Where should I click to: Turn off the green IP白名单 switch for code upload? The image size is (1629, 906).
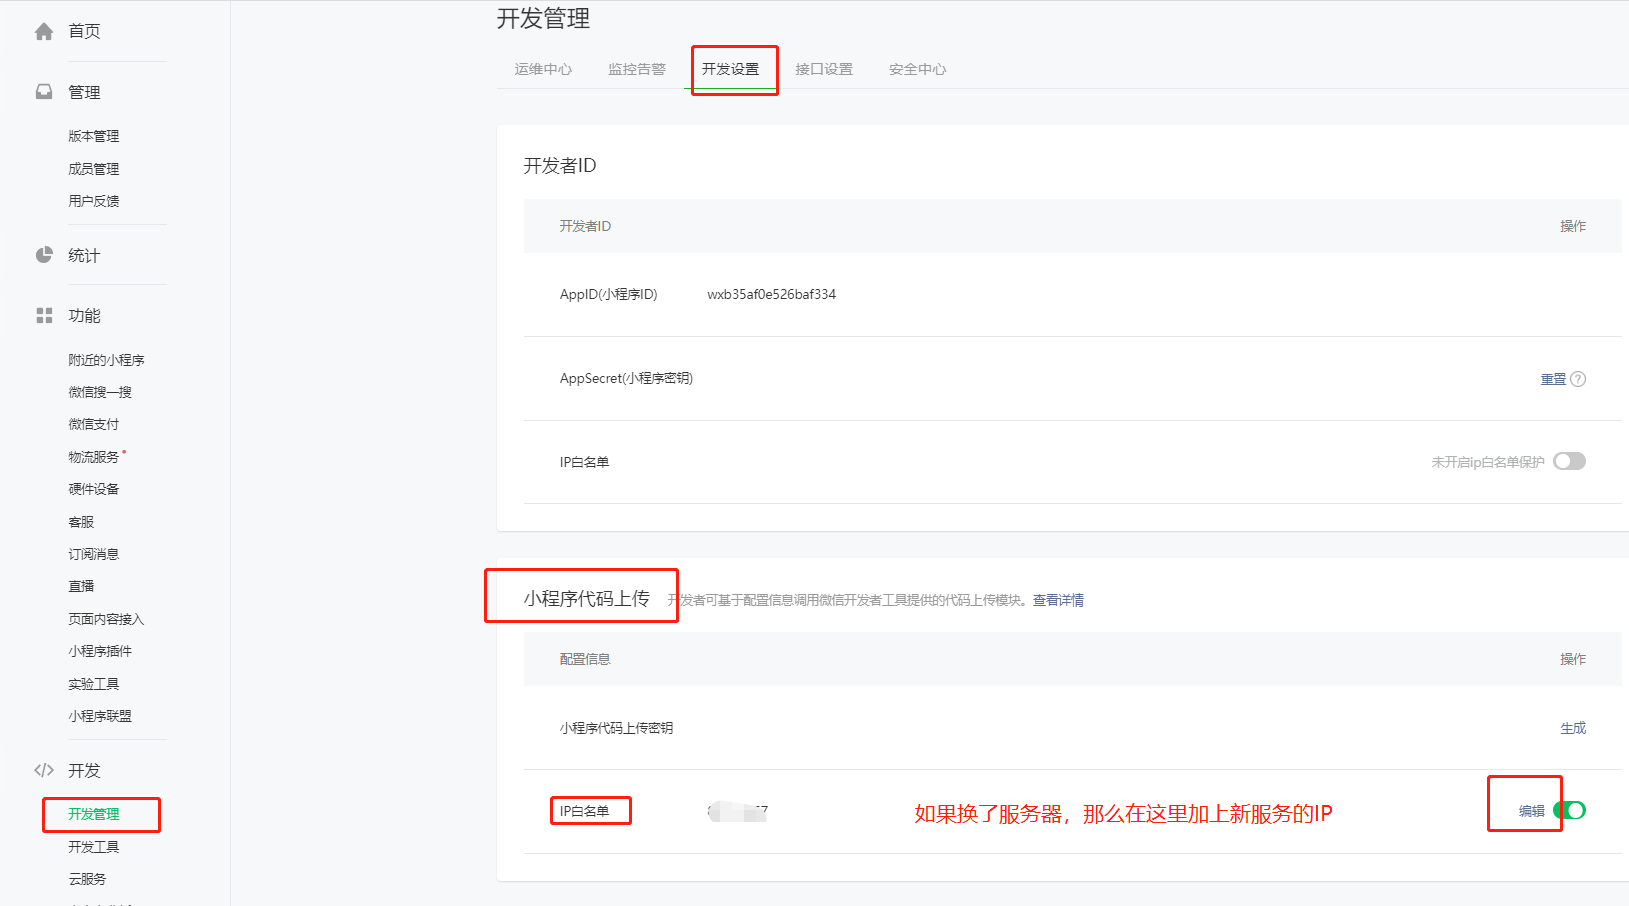coord(1570,810)
